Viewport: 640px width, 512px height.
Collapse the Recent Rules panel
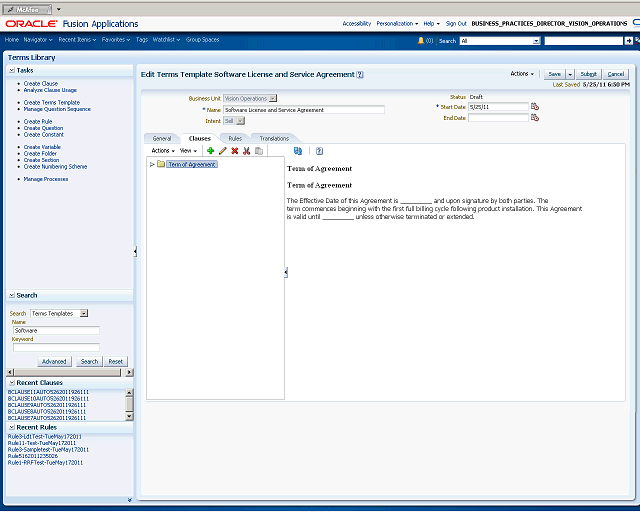point(12,427)
